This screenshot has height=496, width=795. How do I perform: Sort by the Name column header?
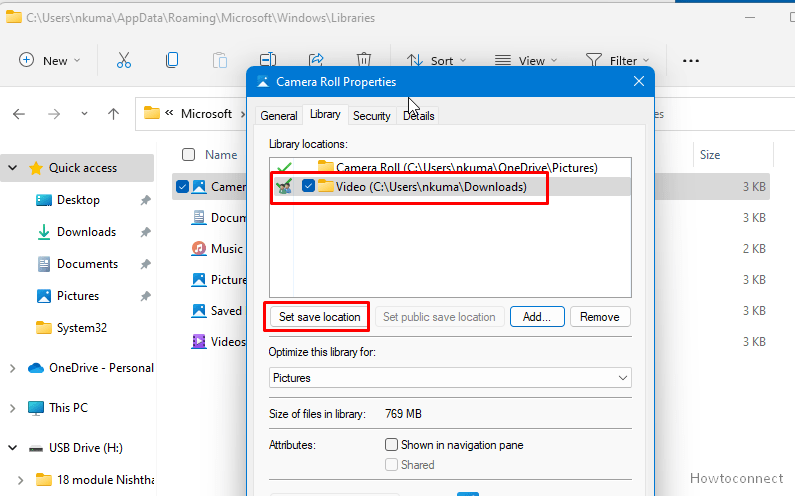tap(221, 155)
